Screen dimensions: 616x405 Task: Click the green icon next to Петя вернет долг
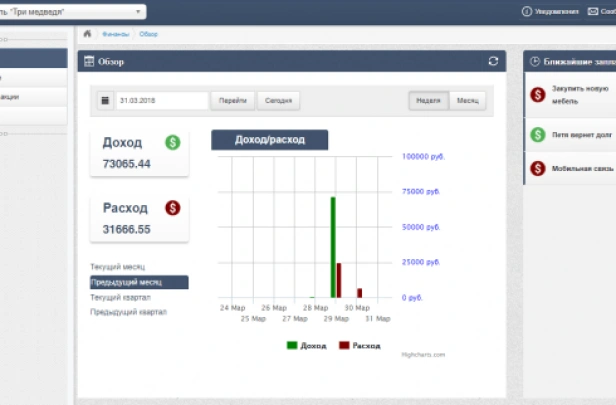(x=538, y=133)
